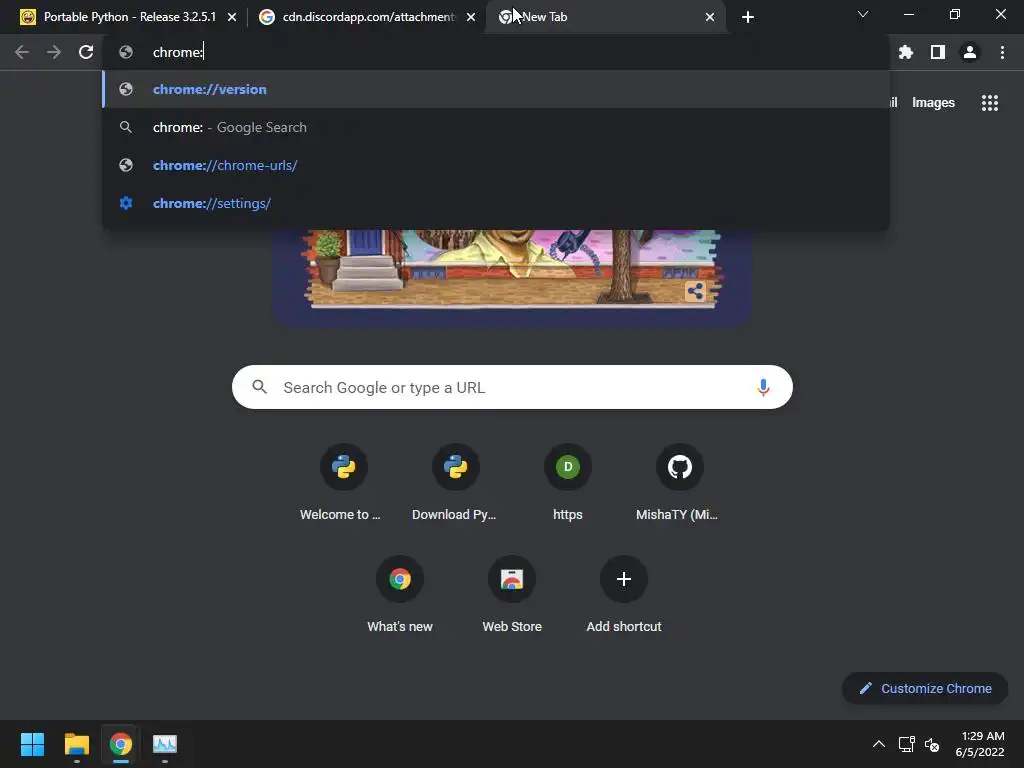Open network status tray icon
1024x768 pixels.
906,744
